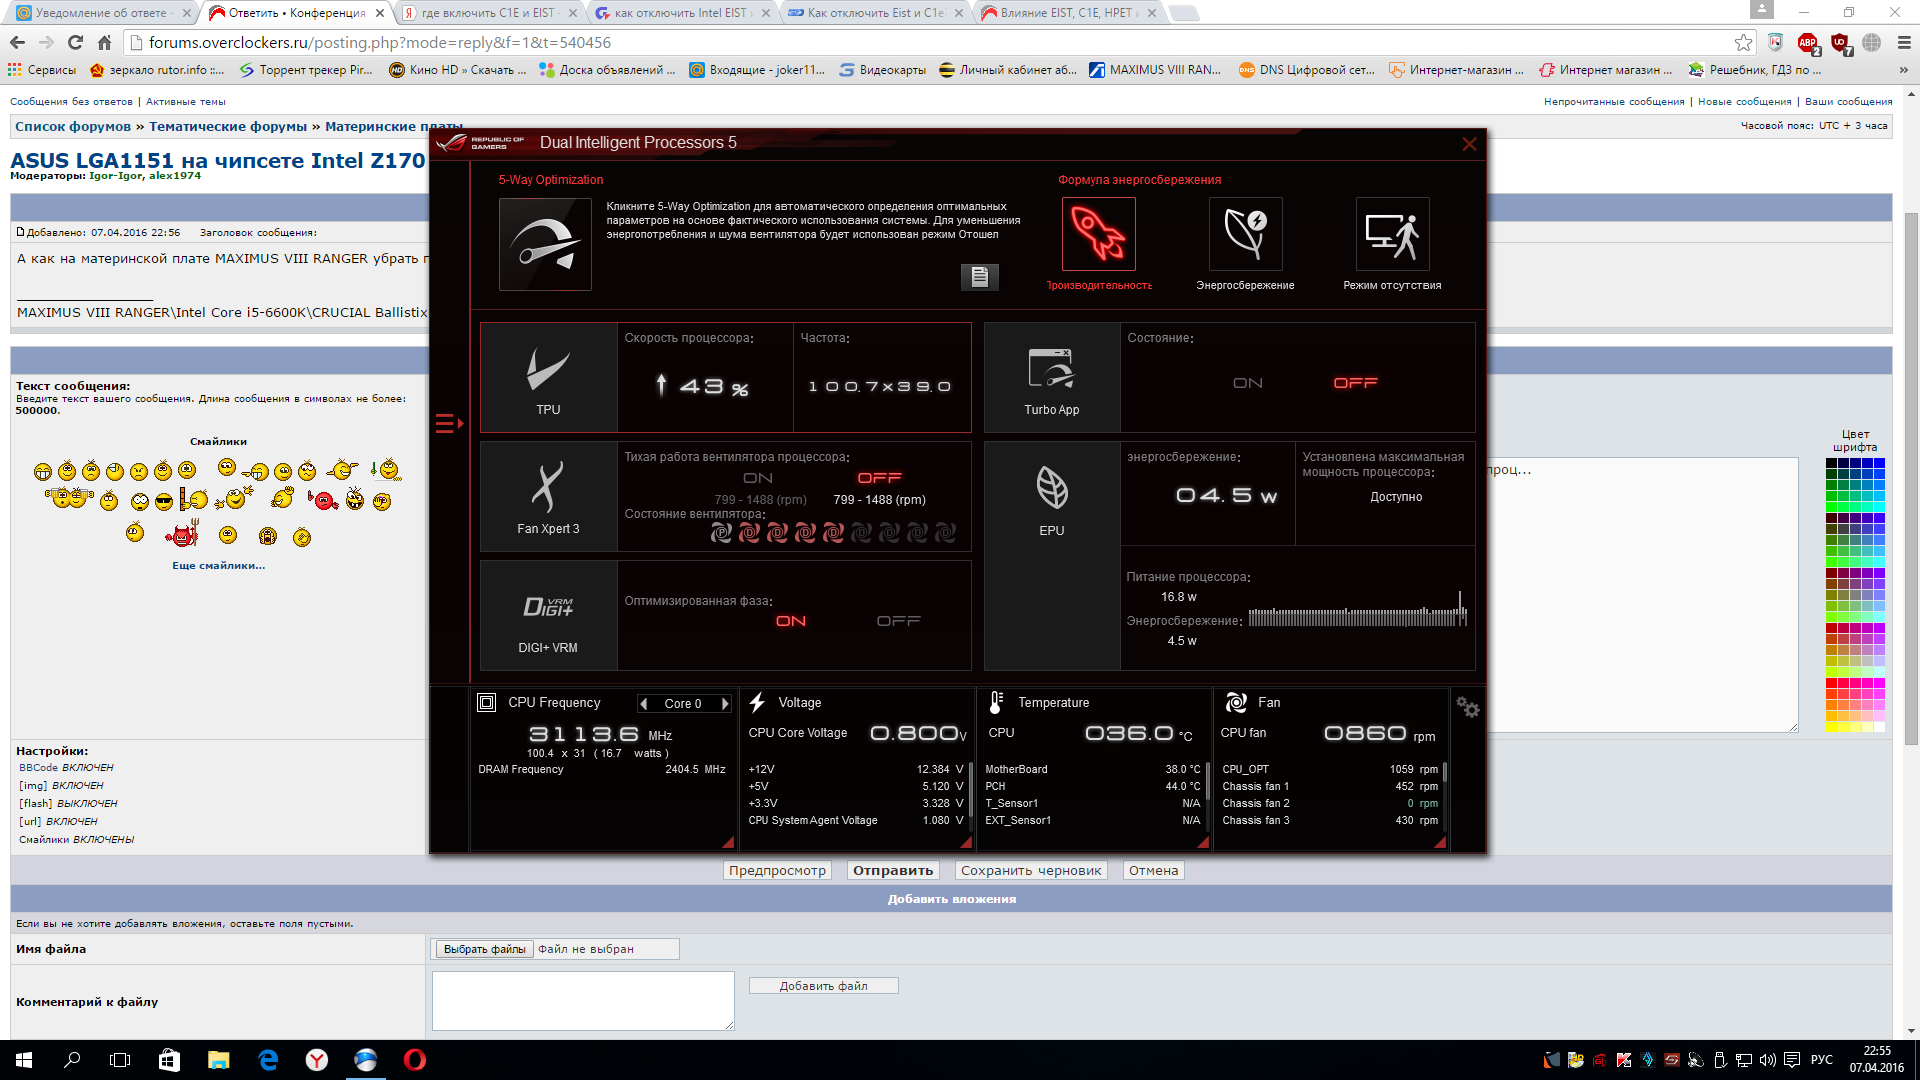Switch CPU fan quiet mode ON

[x=757, y=478]
